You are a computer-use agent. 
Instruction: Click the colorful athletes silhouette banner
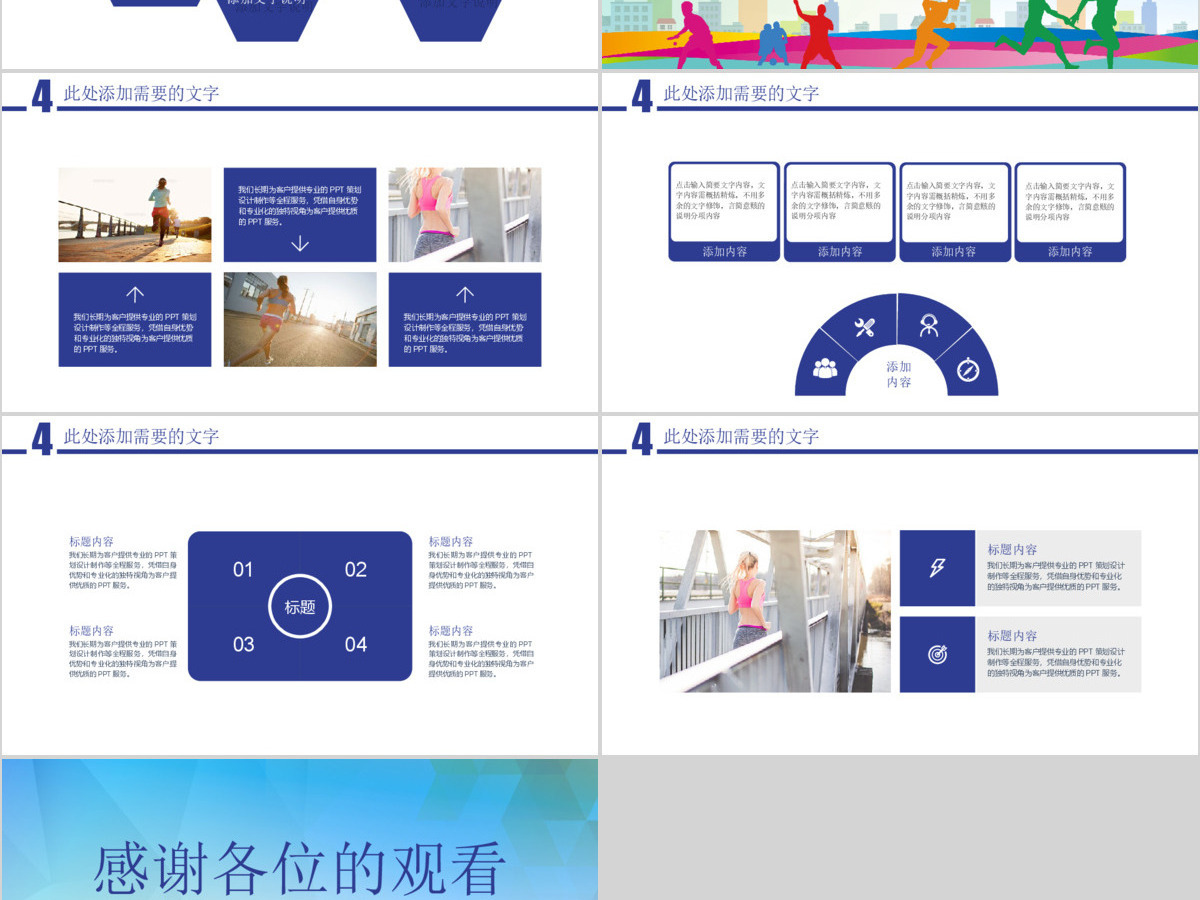(900, 34)
